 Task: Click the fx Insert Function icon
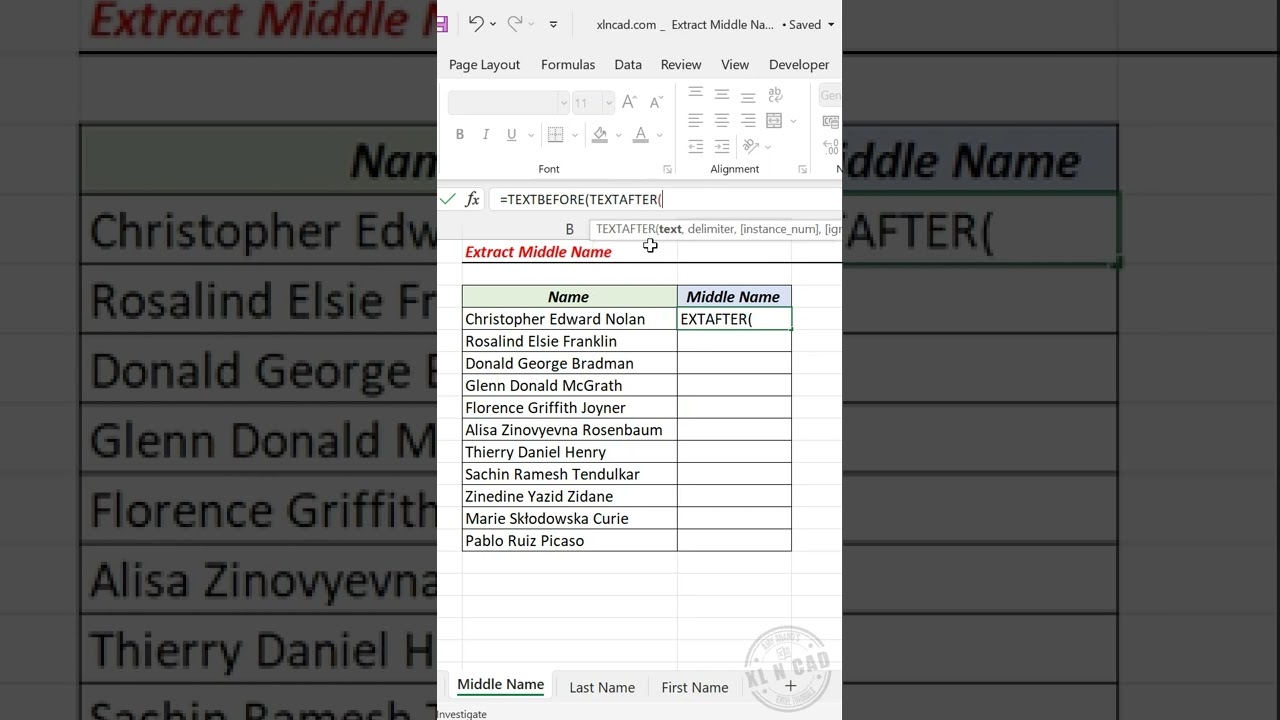(x=472, y=199)
